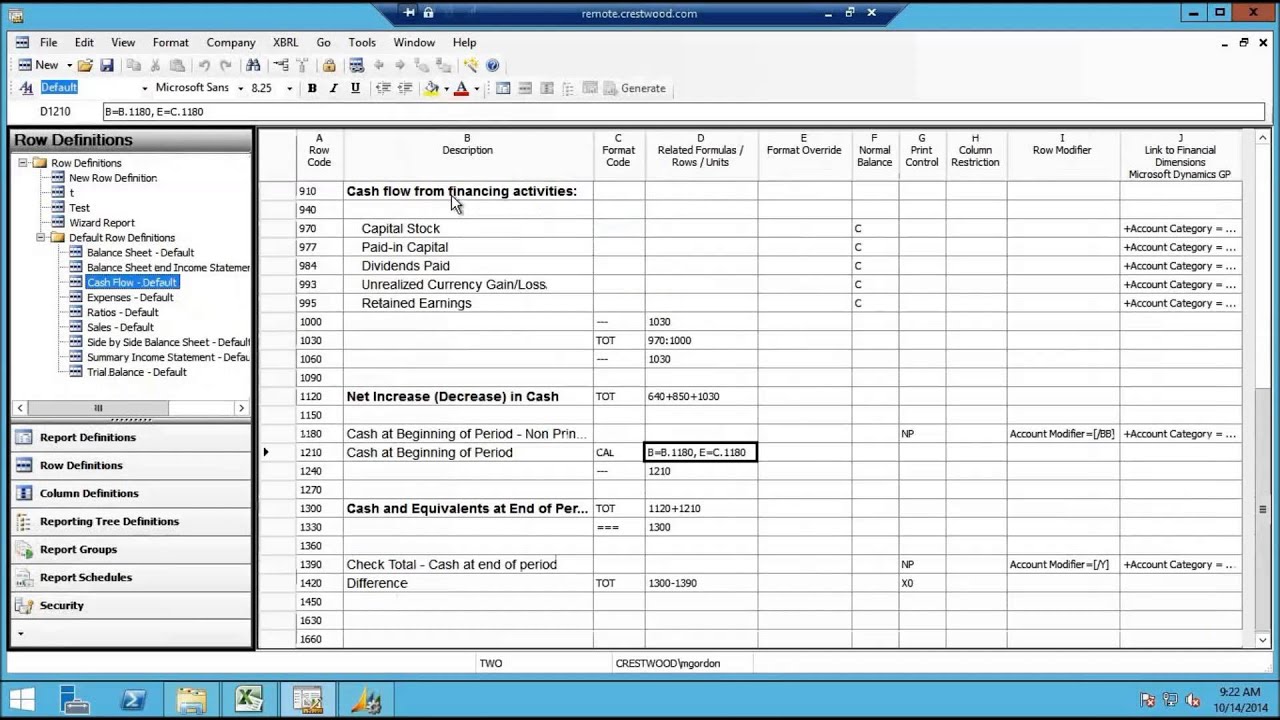Click the formula cell containing 640+850+1030
This screenshot has height=720, width=1280.
click(701, 397)
